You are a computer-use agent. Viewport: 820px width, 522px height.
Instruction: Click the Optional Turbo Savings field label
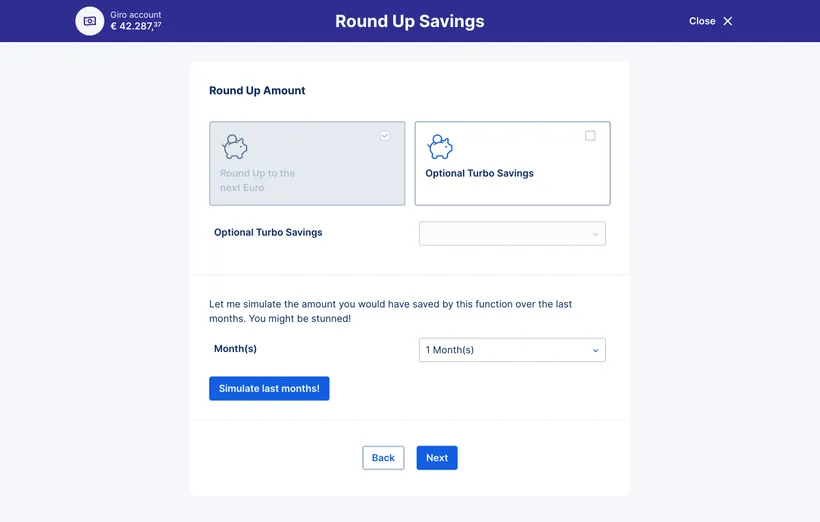pyautogui.click(x=268, y=232)
